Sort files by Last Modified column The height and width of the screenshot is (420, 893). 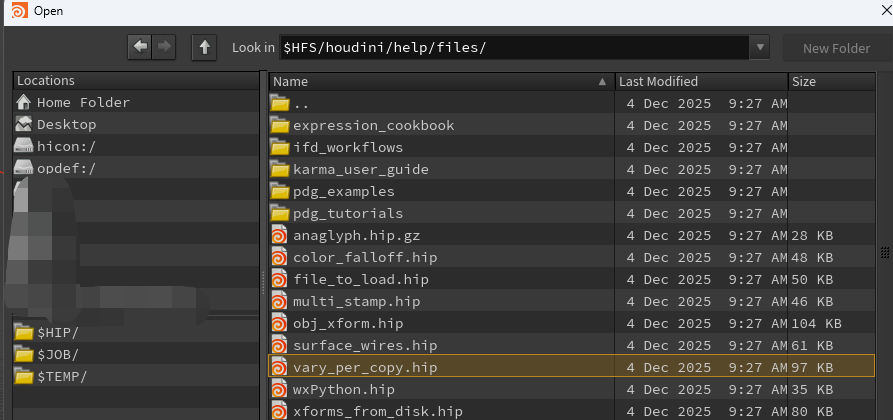(702, 81)
